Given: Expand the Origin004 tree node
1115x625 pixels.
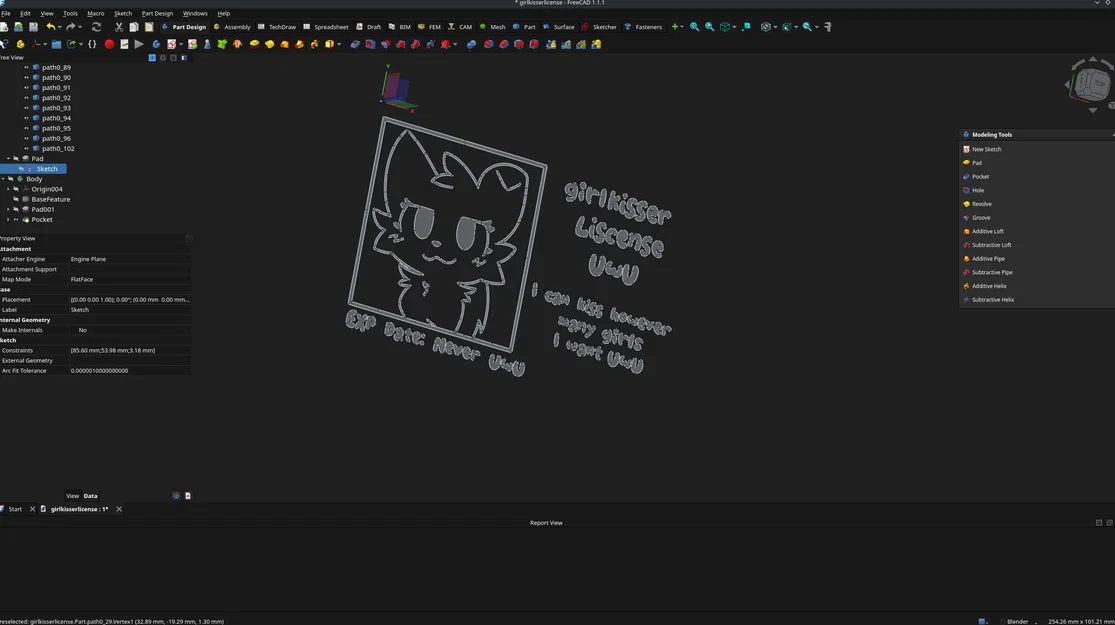Looking at the screenshot, I should [9, 189].
